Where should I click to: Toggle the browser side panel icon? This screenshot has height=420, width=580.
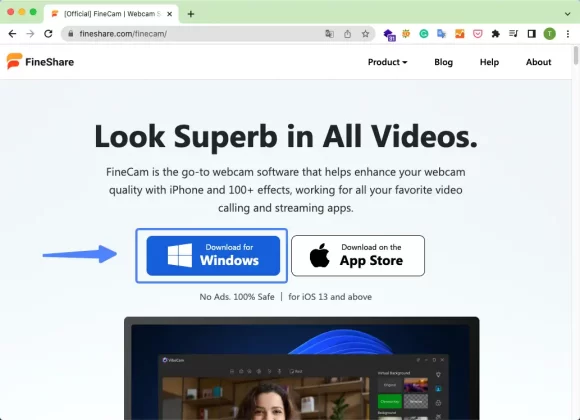(x=532, y=34)
